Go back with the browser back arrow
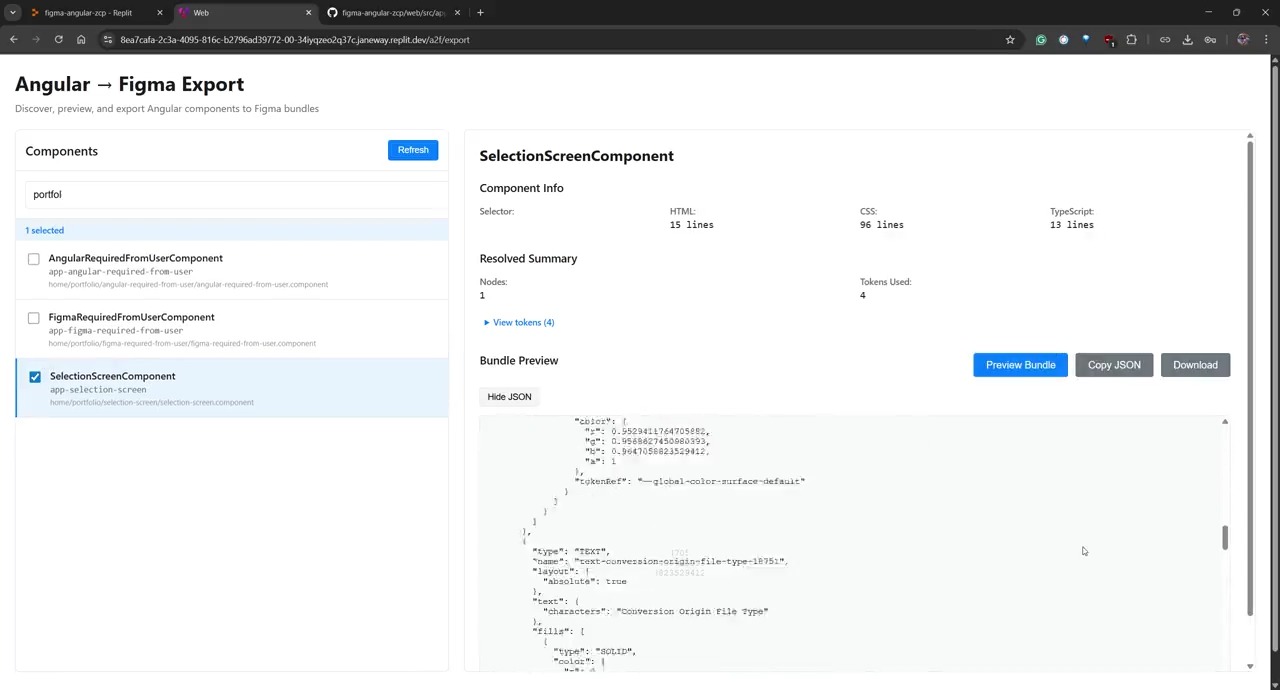The width and height of the screenshot is (1280, 690). point(14,40)
